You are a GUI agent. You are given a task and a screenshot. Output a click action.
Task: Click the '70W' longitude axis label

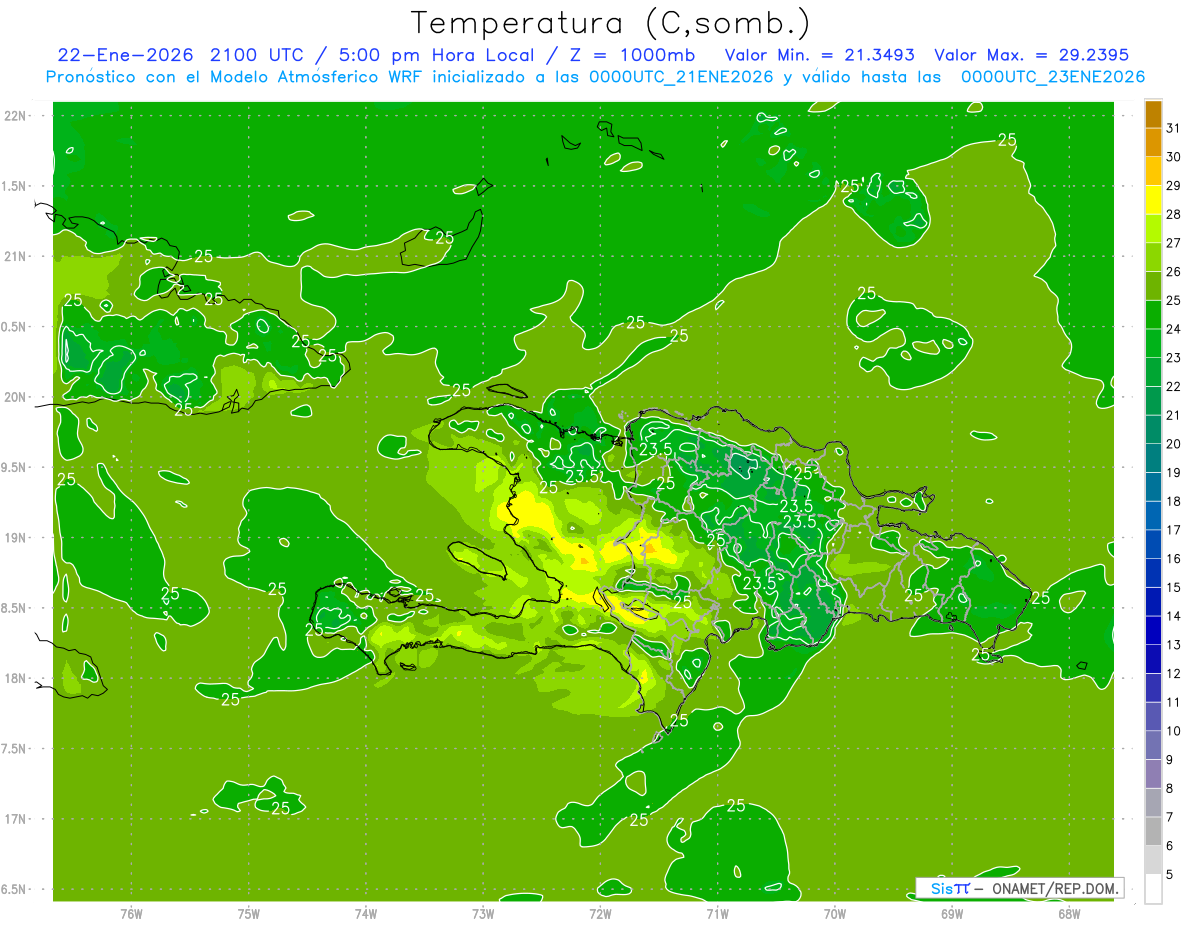(835, 913)
